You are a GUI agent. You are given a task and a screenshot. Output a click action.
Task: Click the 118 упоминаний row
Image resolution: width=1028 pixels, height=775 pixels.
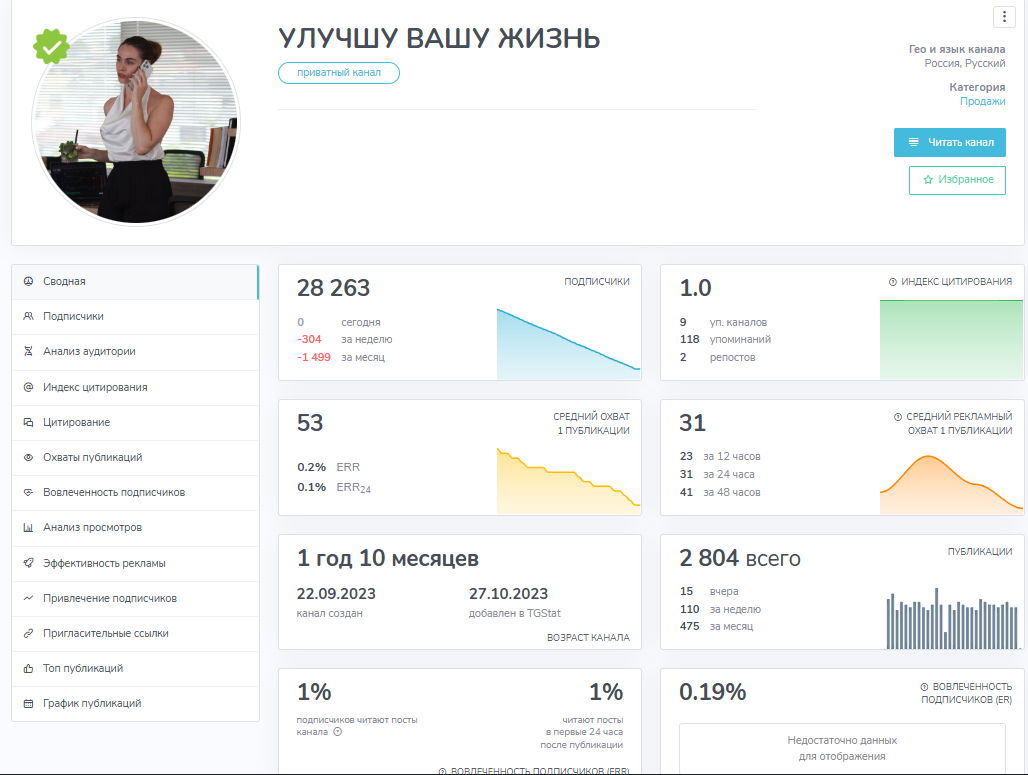(x=725, y=340)
